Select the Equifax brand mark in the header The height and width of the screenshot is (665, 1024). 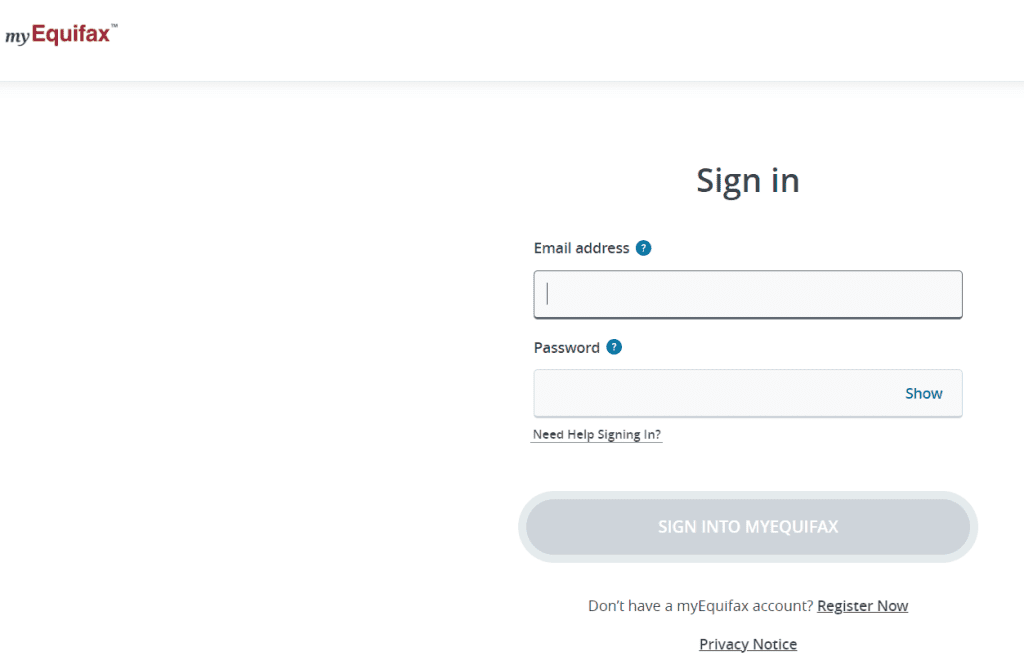(60, 32)
